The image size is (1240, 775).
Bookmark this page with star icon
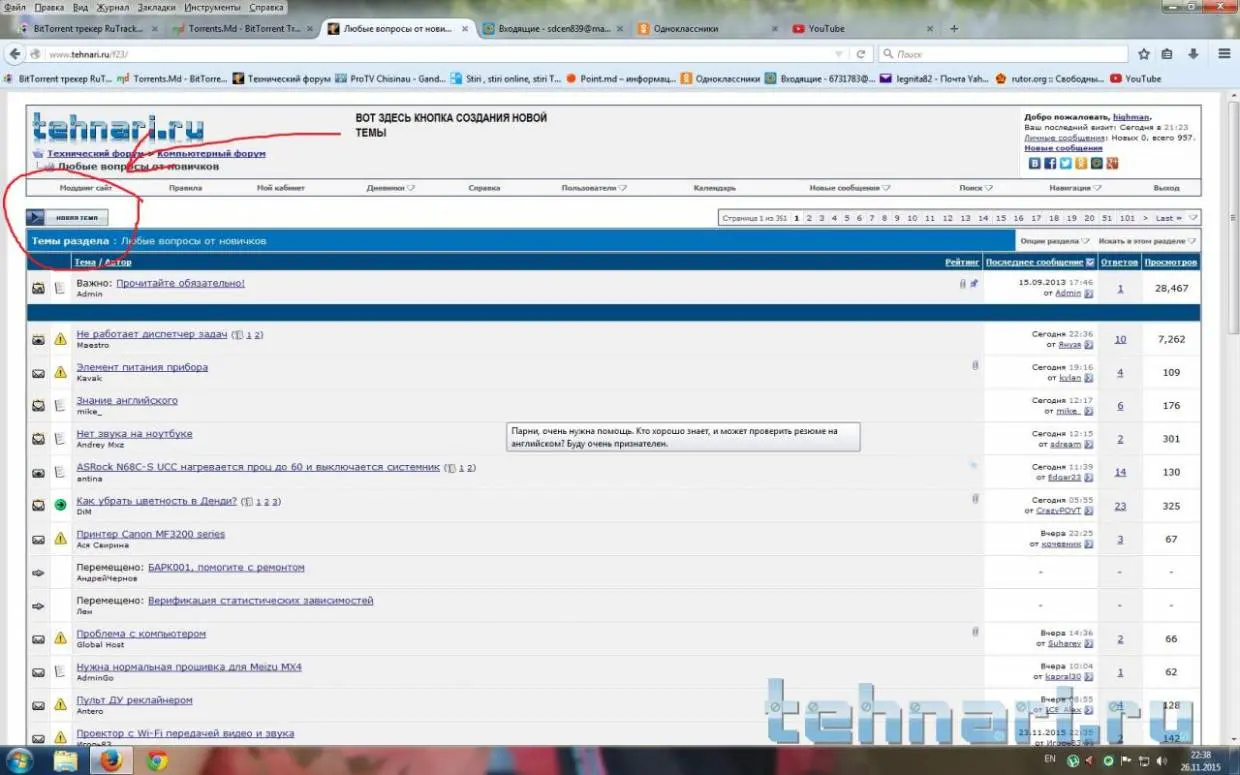[x=1144, y=54]
